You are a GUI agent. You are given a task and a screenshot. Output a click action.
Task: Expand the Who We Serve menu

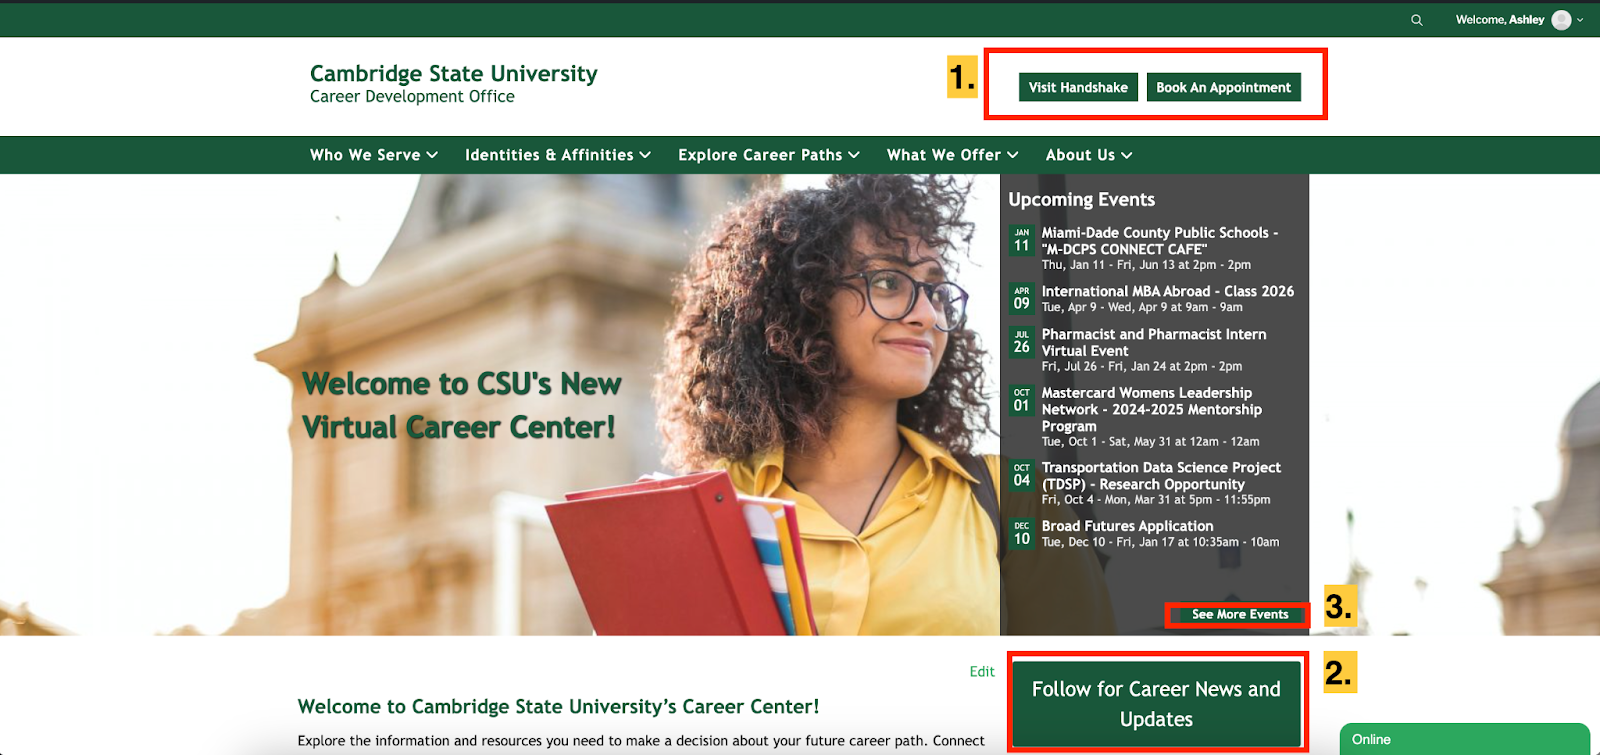pos(373,155)
